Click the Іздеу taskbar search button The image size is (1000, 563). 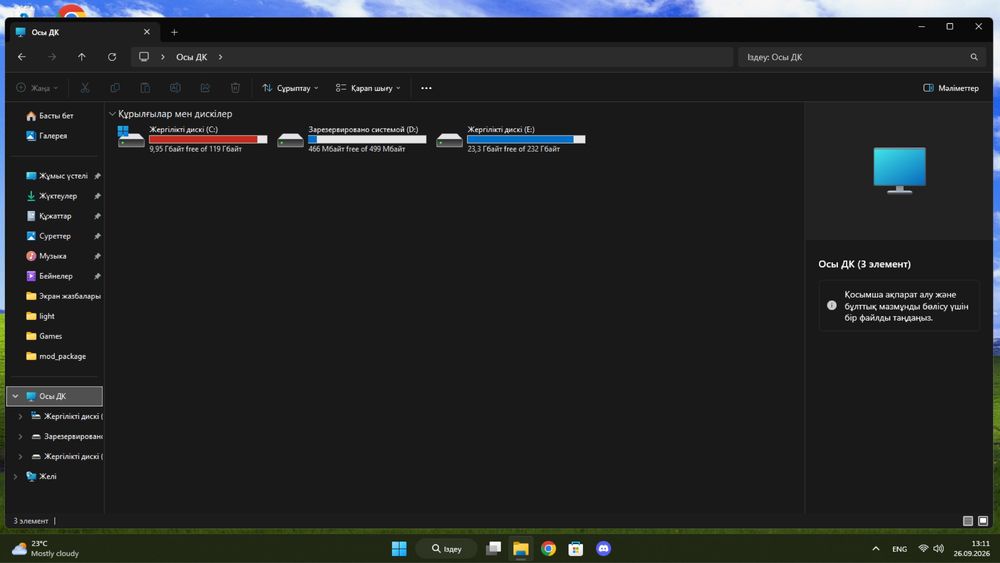tap(446, 548)
